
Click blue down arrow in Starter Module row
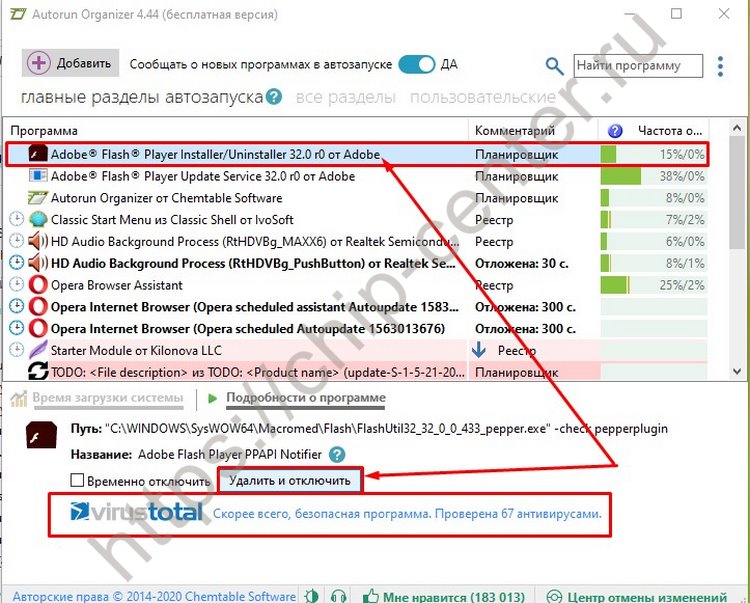pos(479,350)
